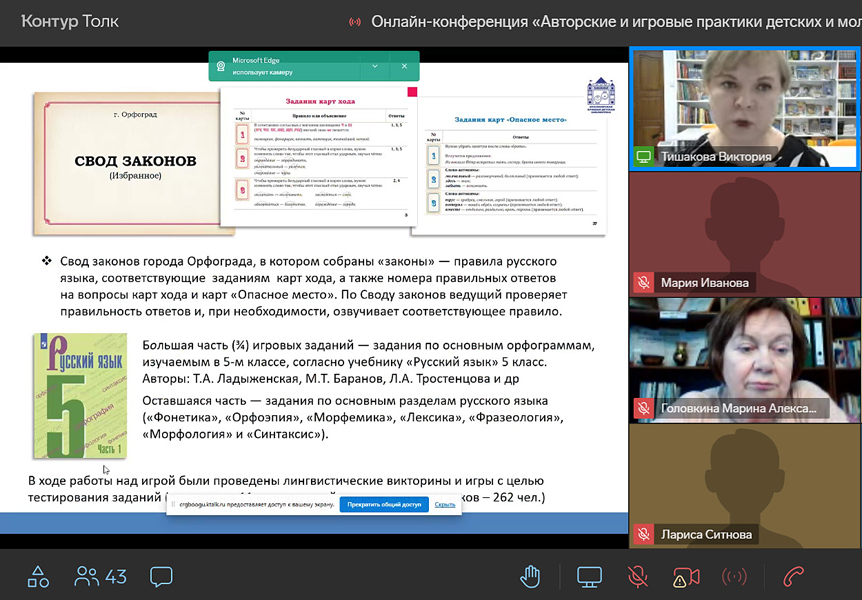
Task: Select the Лариса Ситнова participant tile
Action: pyautogui.click(x=745, y=485)
